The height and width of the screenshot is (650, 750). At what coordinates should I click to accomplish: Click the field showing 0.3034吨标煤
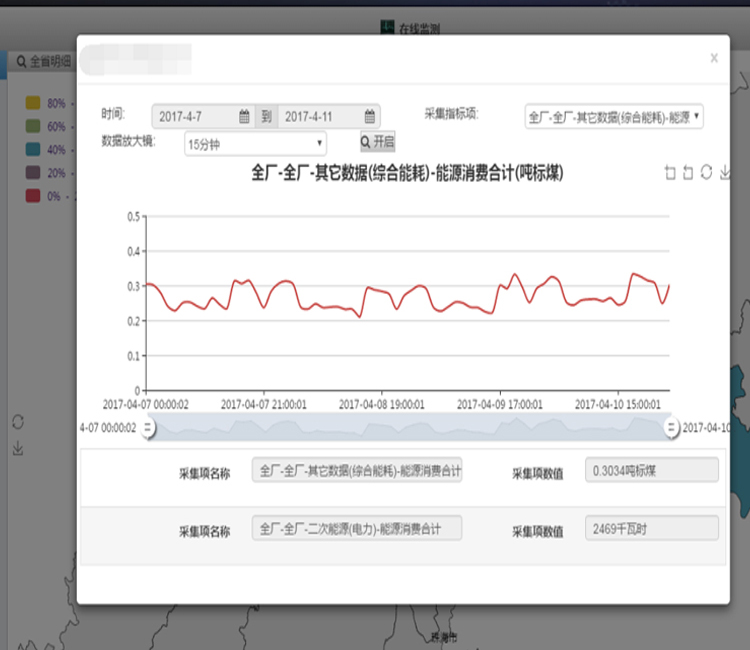[651, 470]
